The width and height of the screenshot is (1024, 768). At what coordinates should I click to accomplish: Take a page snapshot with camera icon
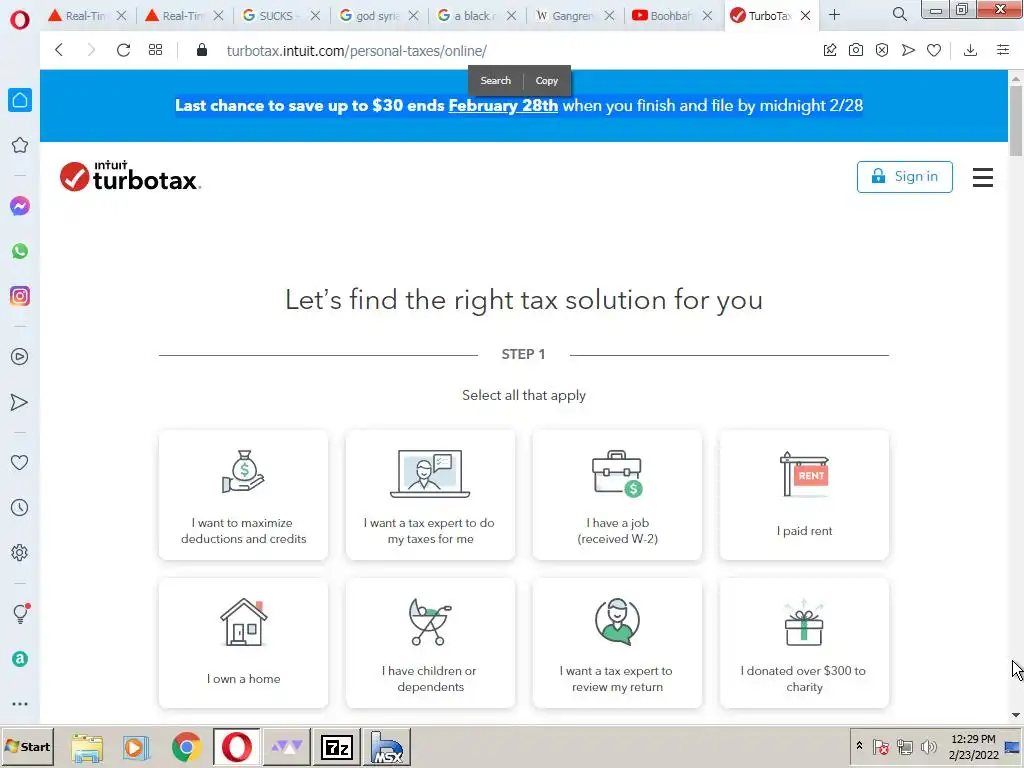point(856,50)
